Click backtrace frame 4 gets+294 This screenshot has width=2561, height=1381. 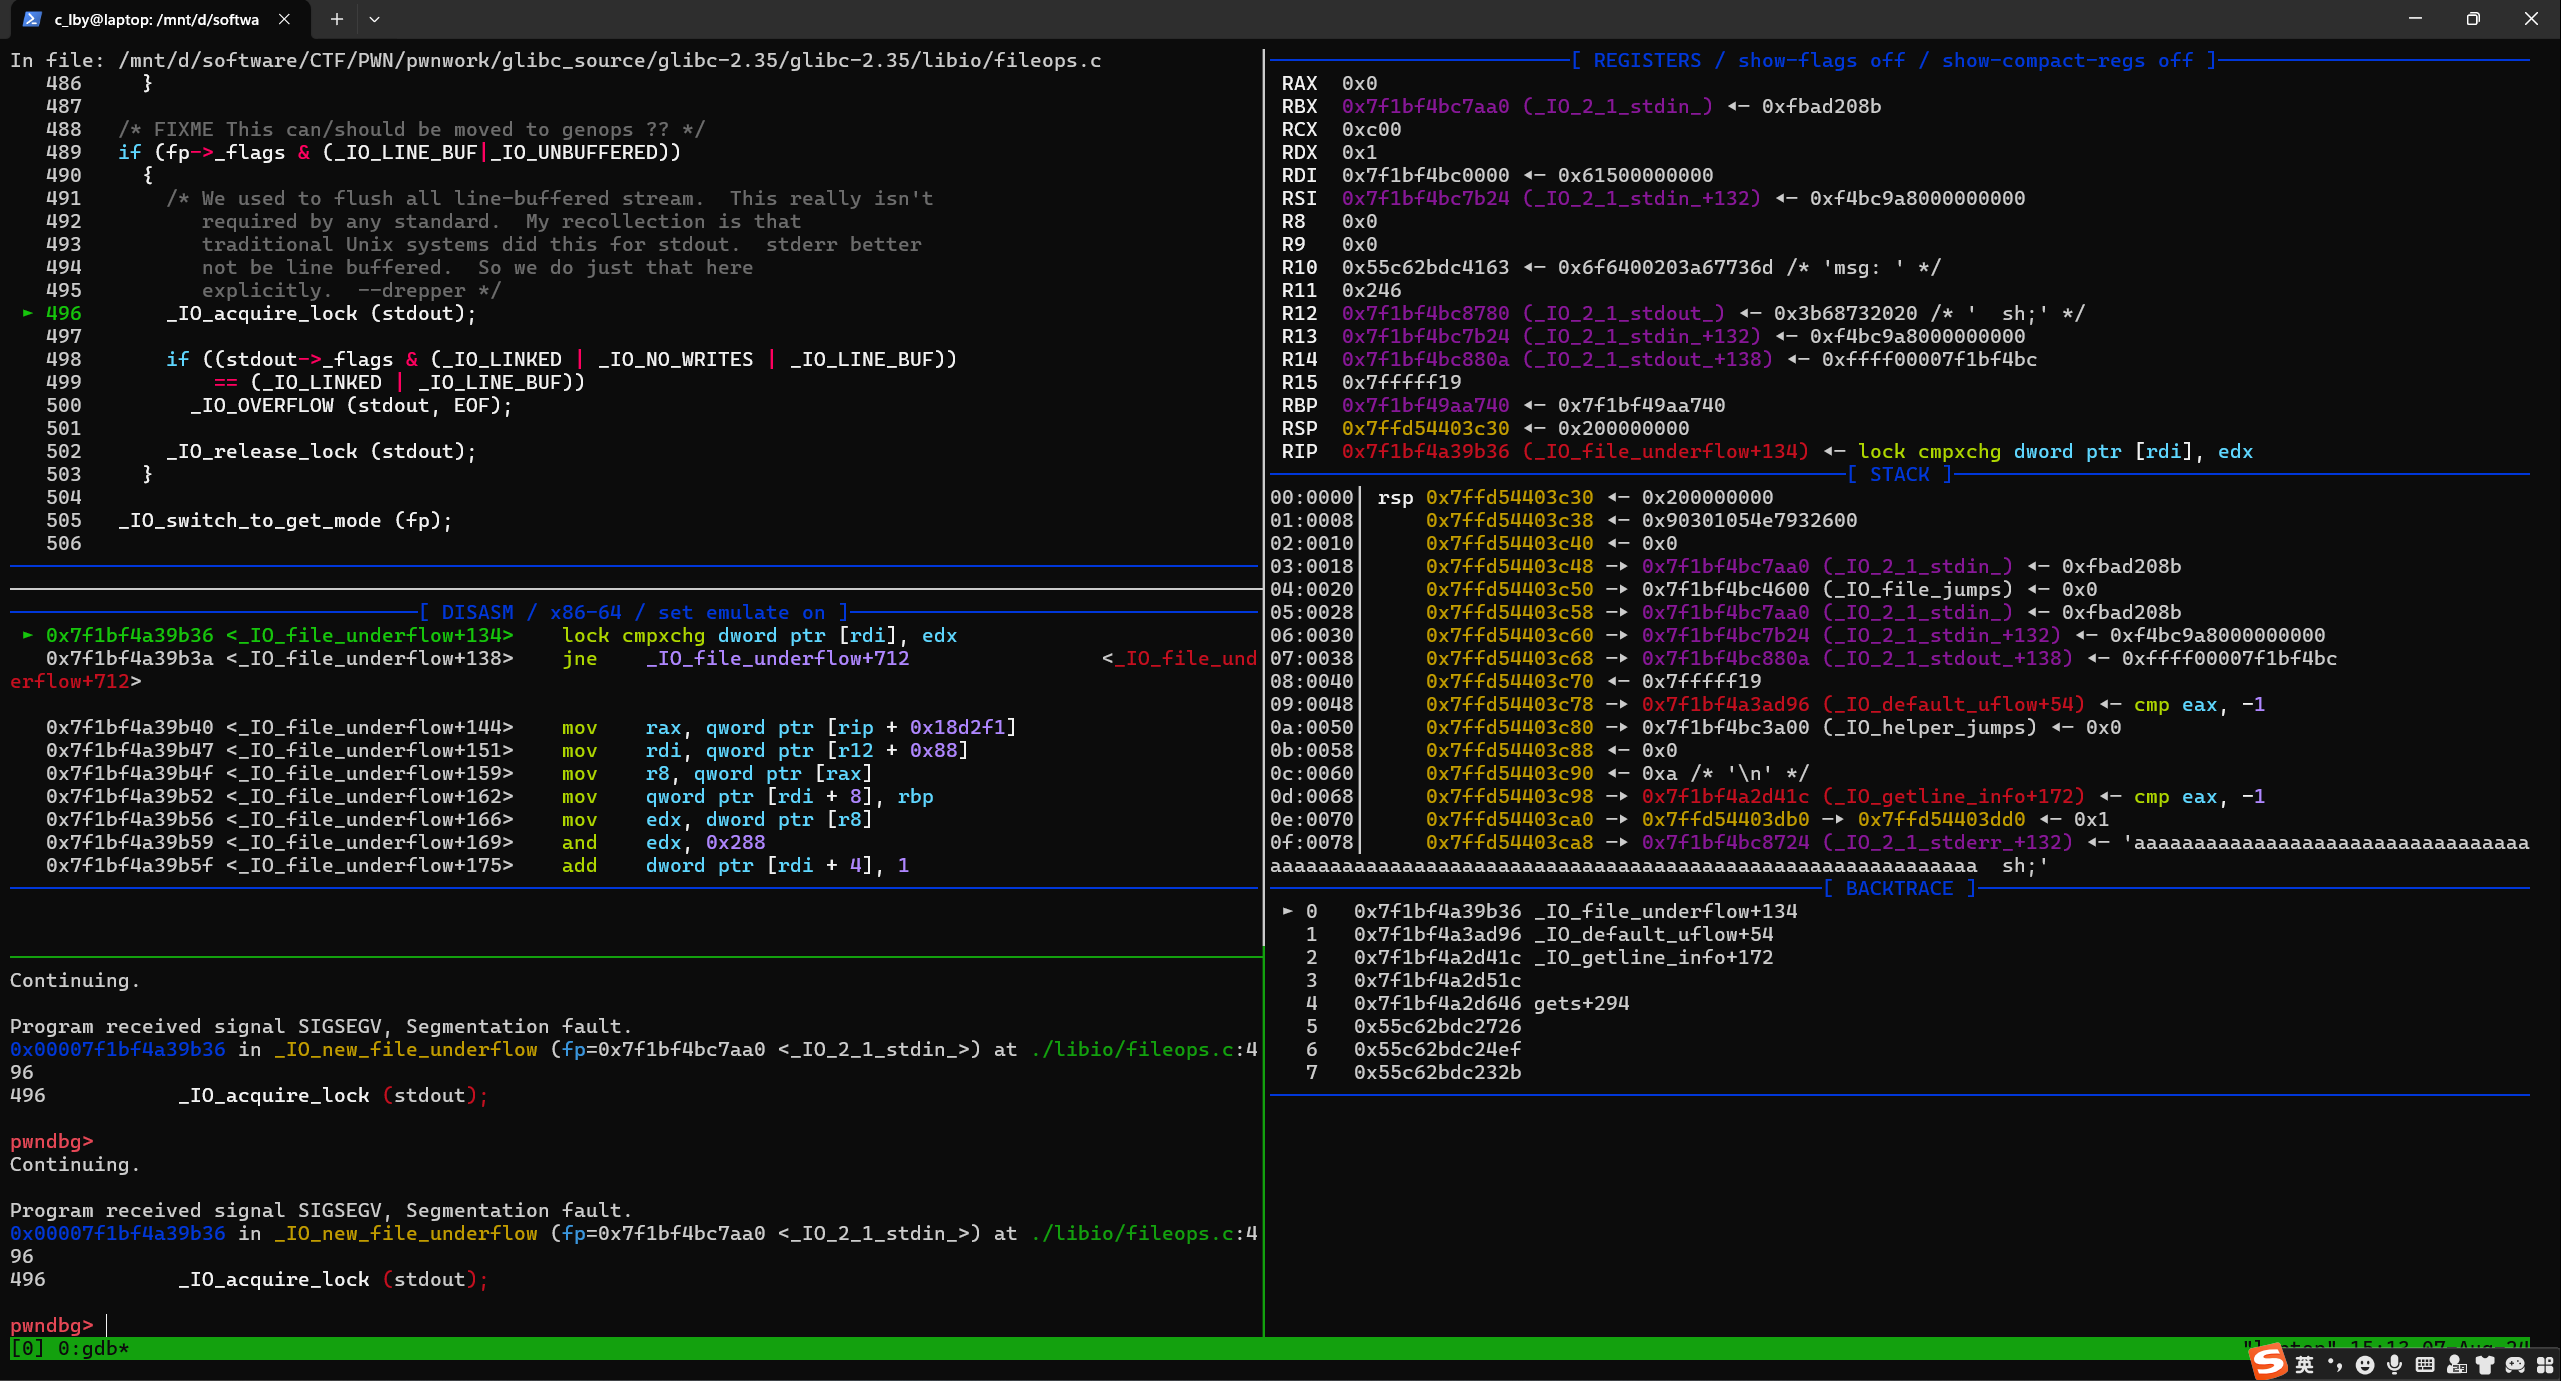[x=1467, y=1003]
